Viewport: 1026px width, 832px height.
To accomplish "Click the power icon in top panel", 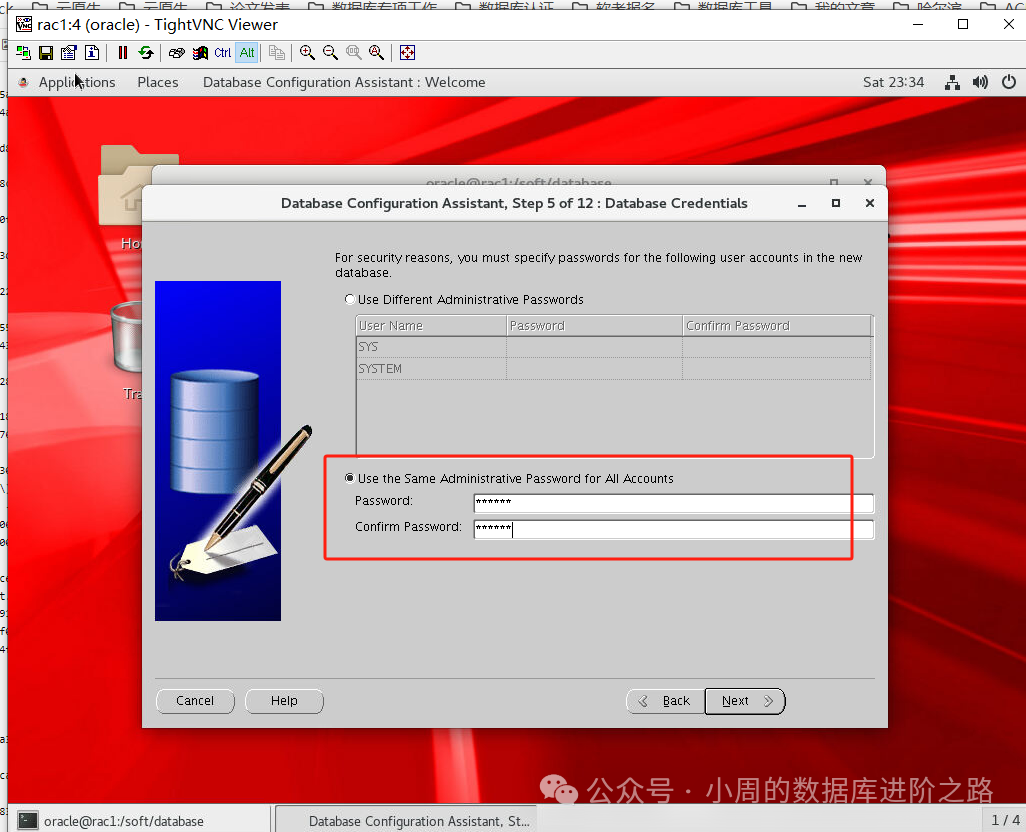I will pos(1008,82).
